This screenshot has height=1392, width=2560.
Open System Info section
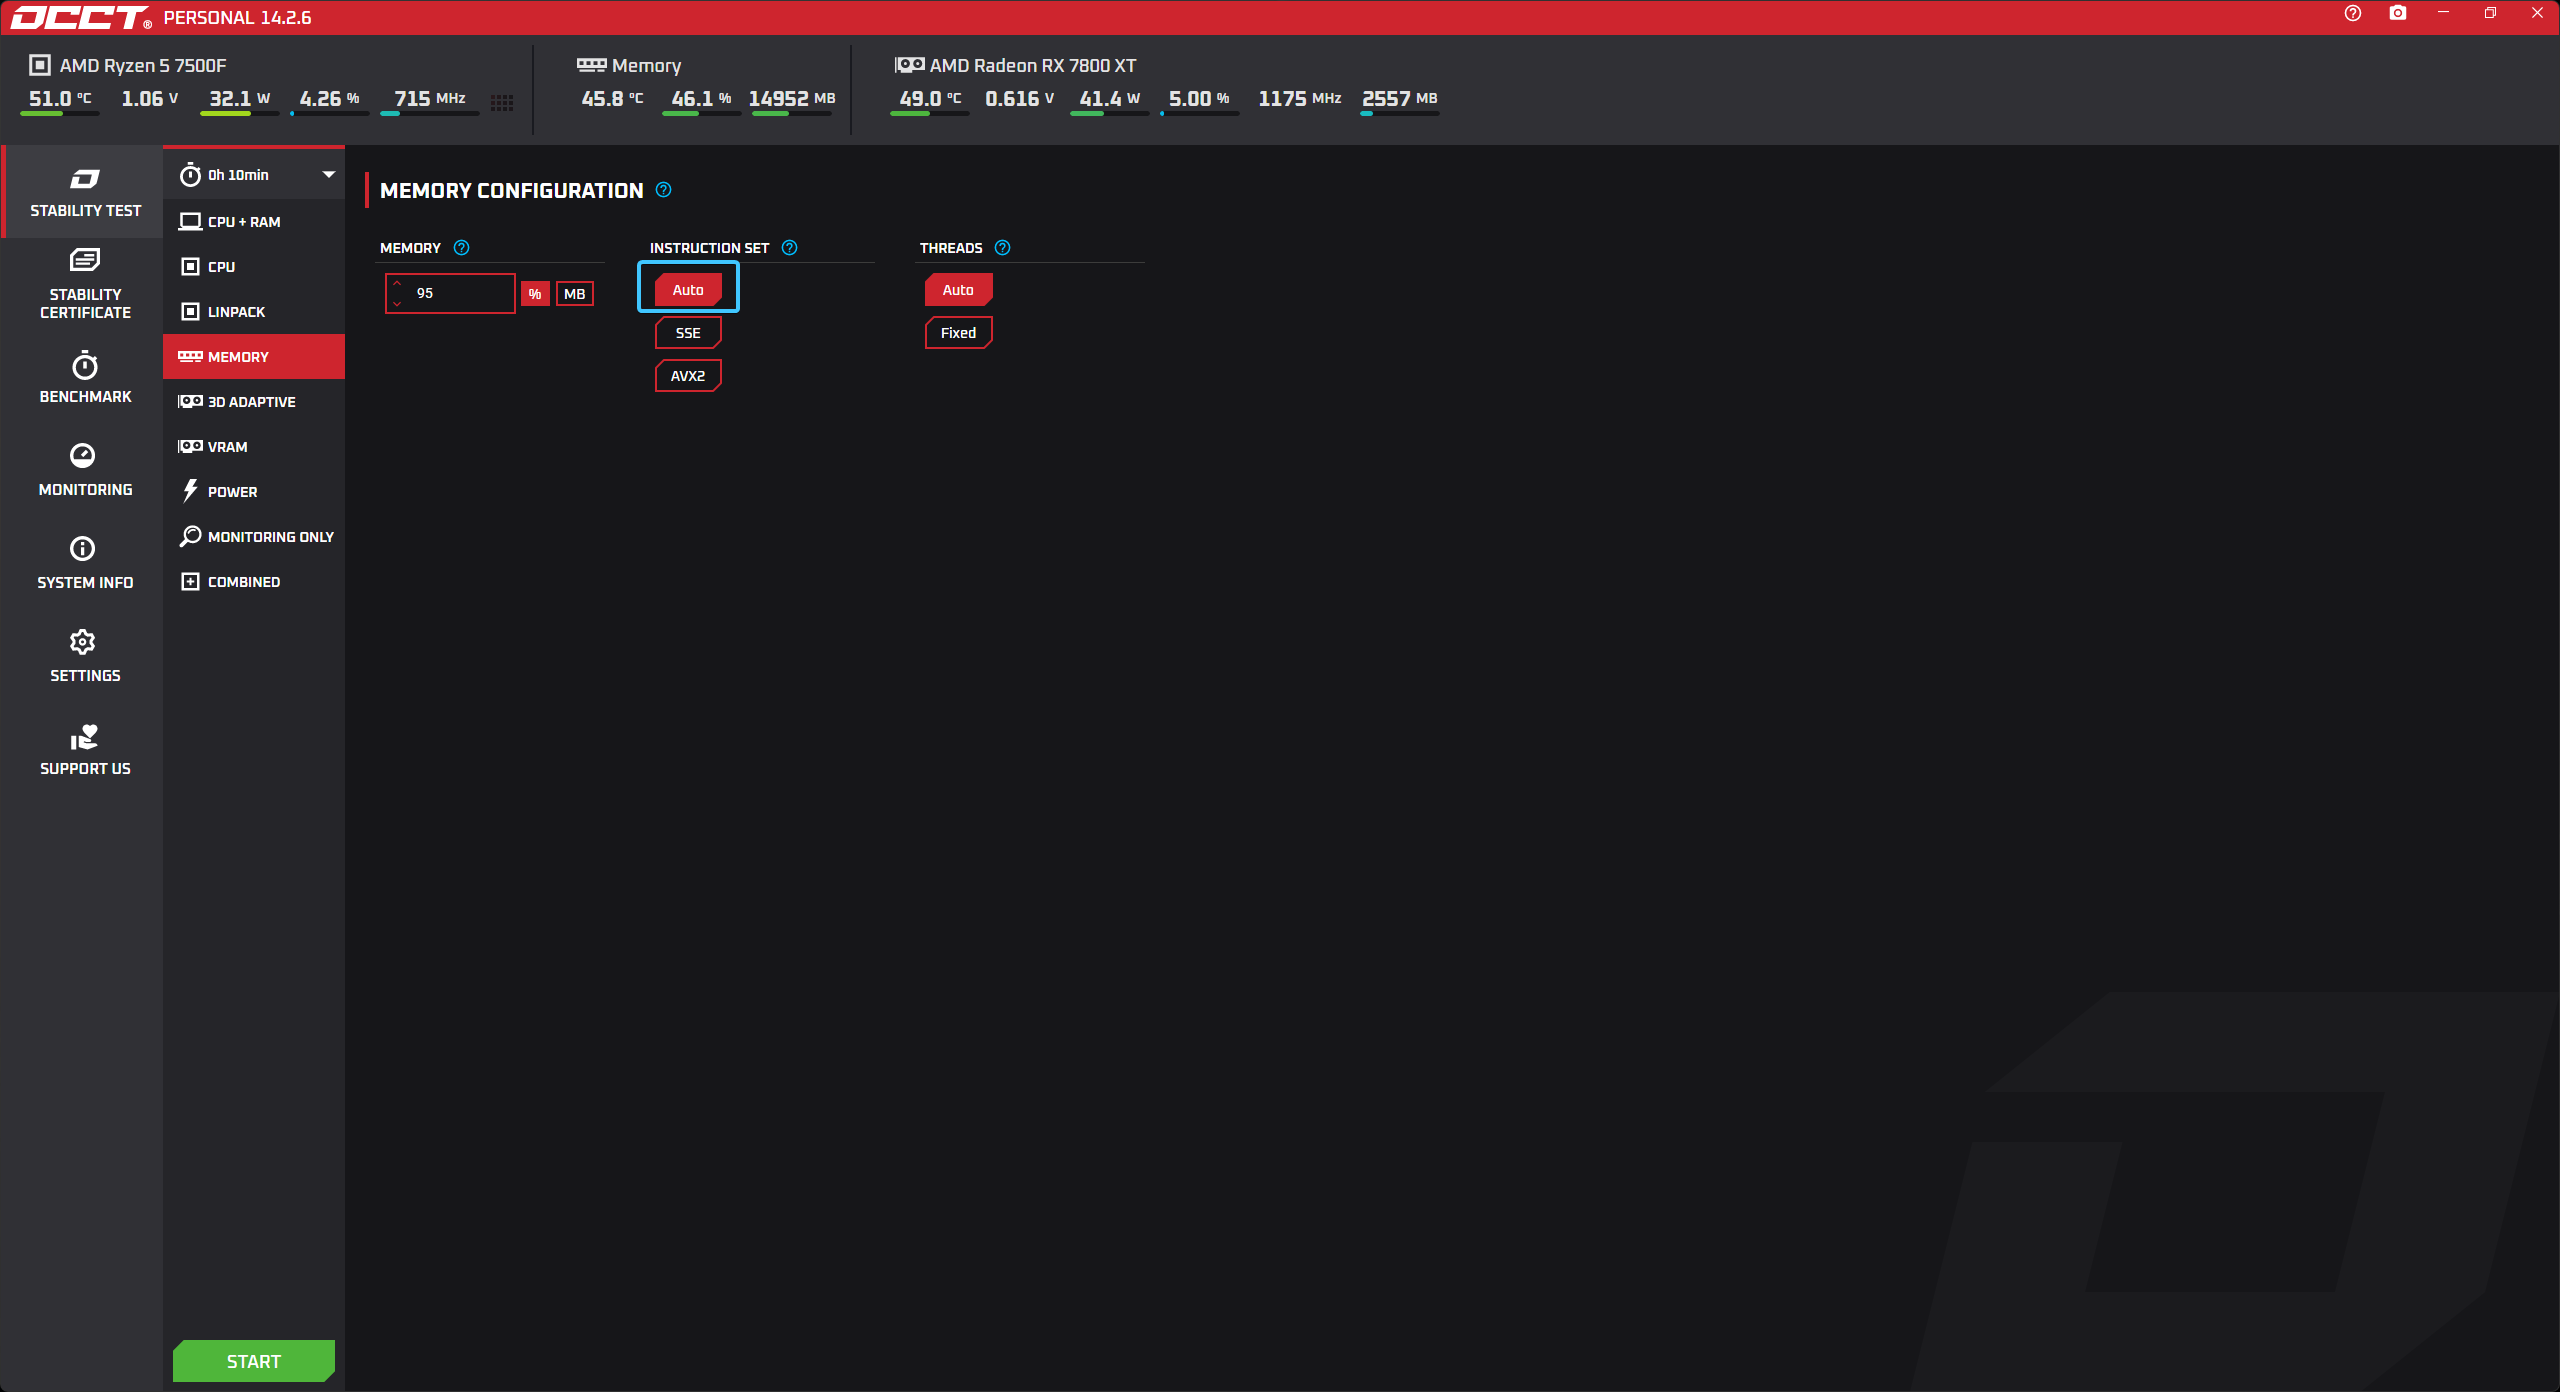(85, 563)
